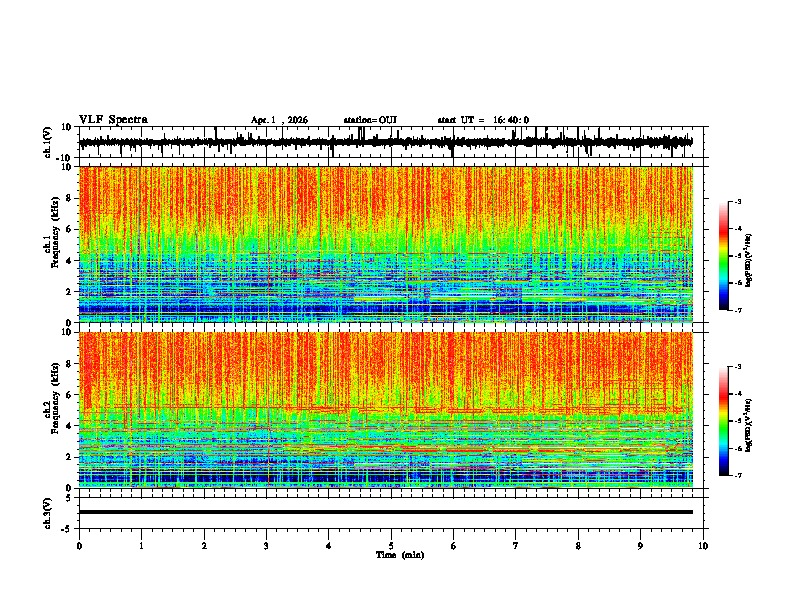This screenshot has height=612, width=792.
Task: Select the date text "Apr. 1, 2026"
Action: (x=279, y=120)
